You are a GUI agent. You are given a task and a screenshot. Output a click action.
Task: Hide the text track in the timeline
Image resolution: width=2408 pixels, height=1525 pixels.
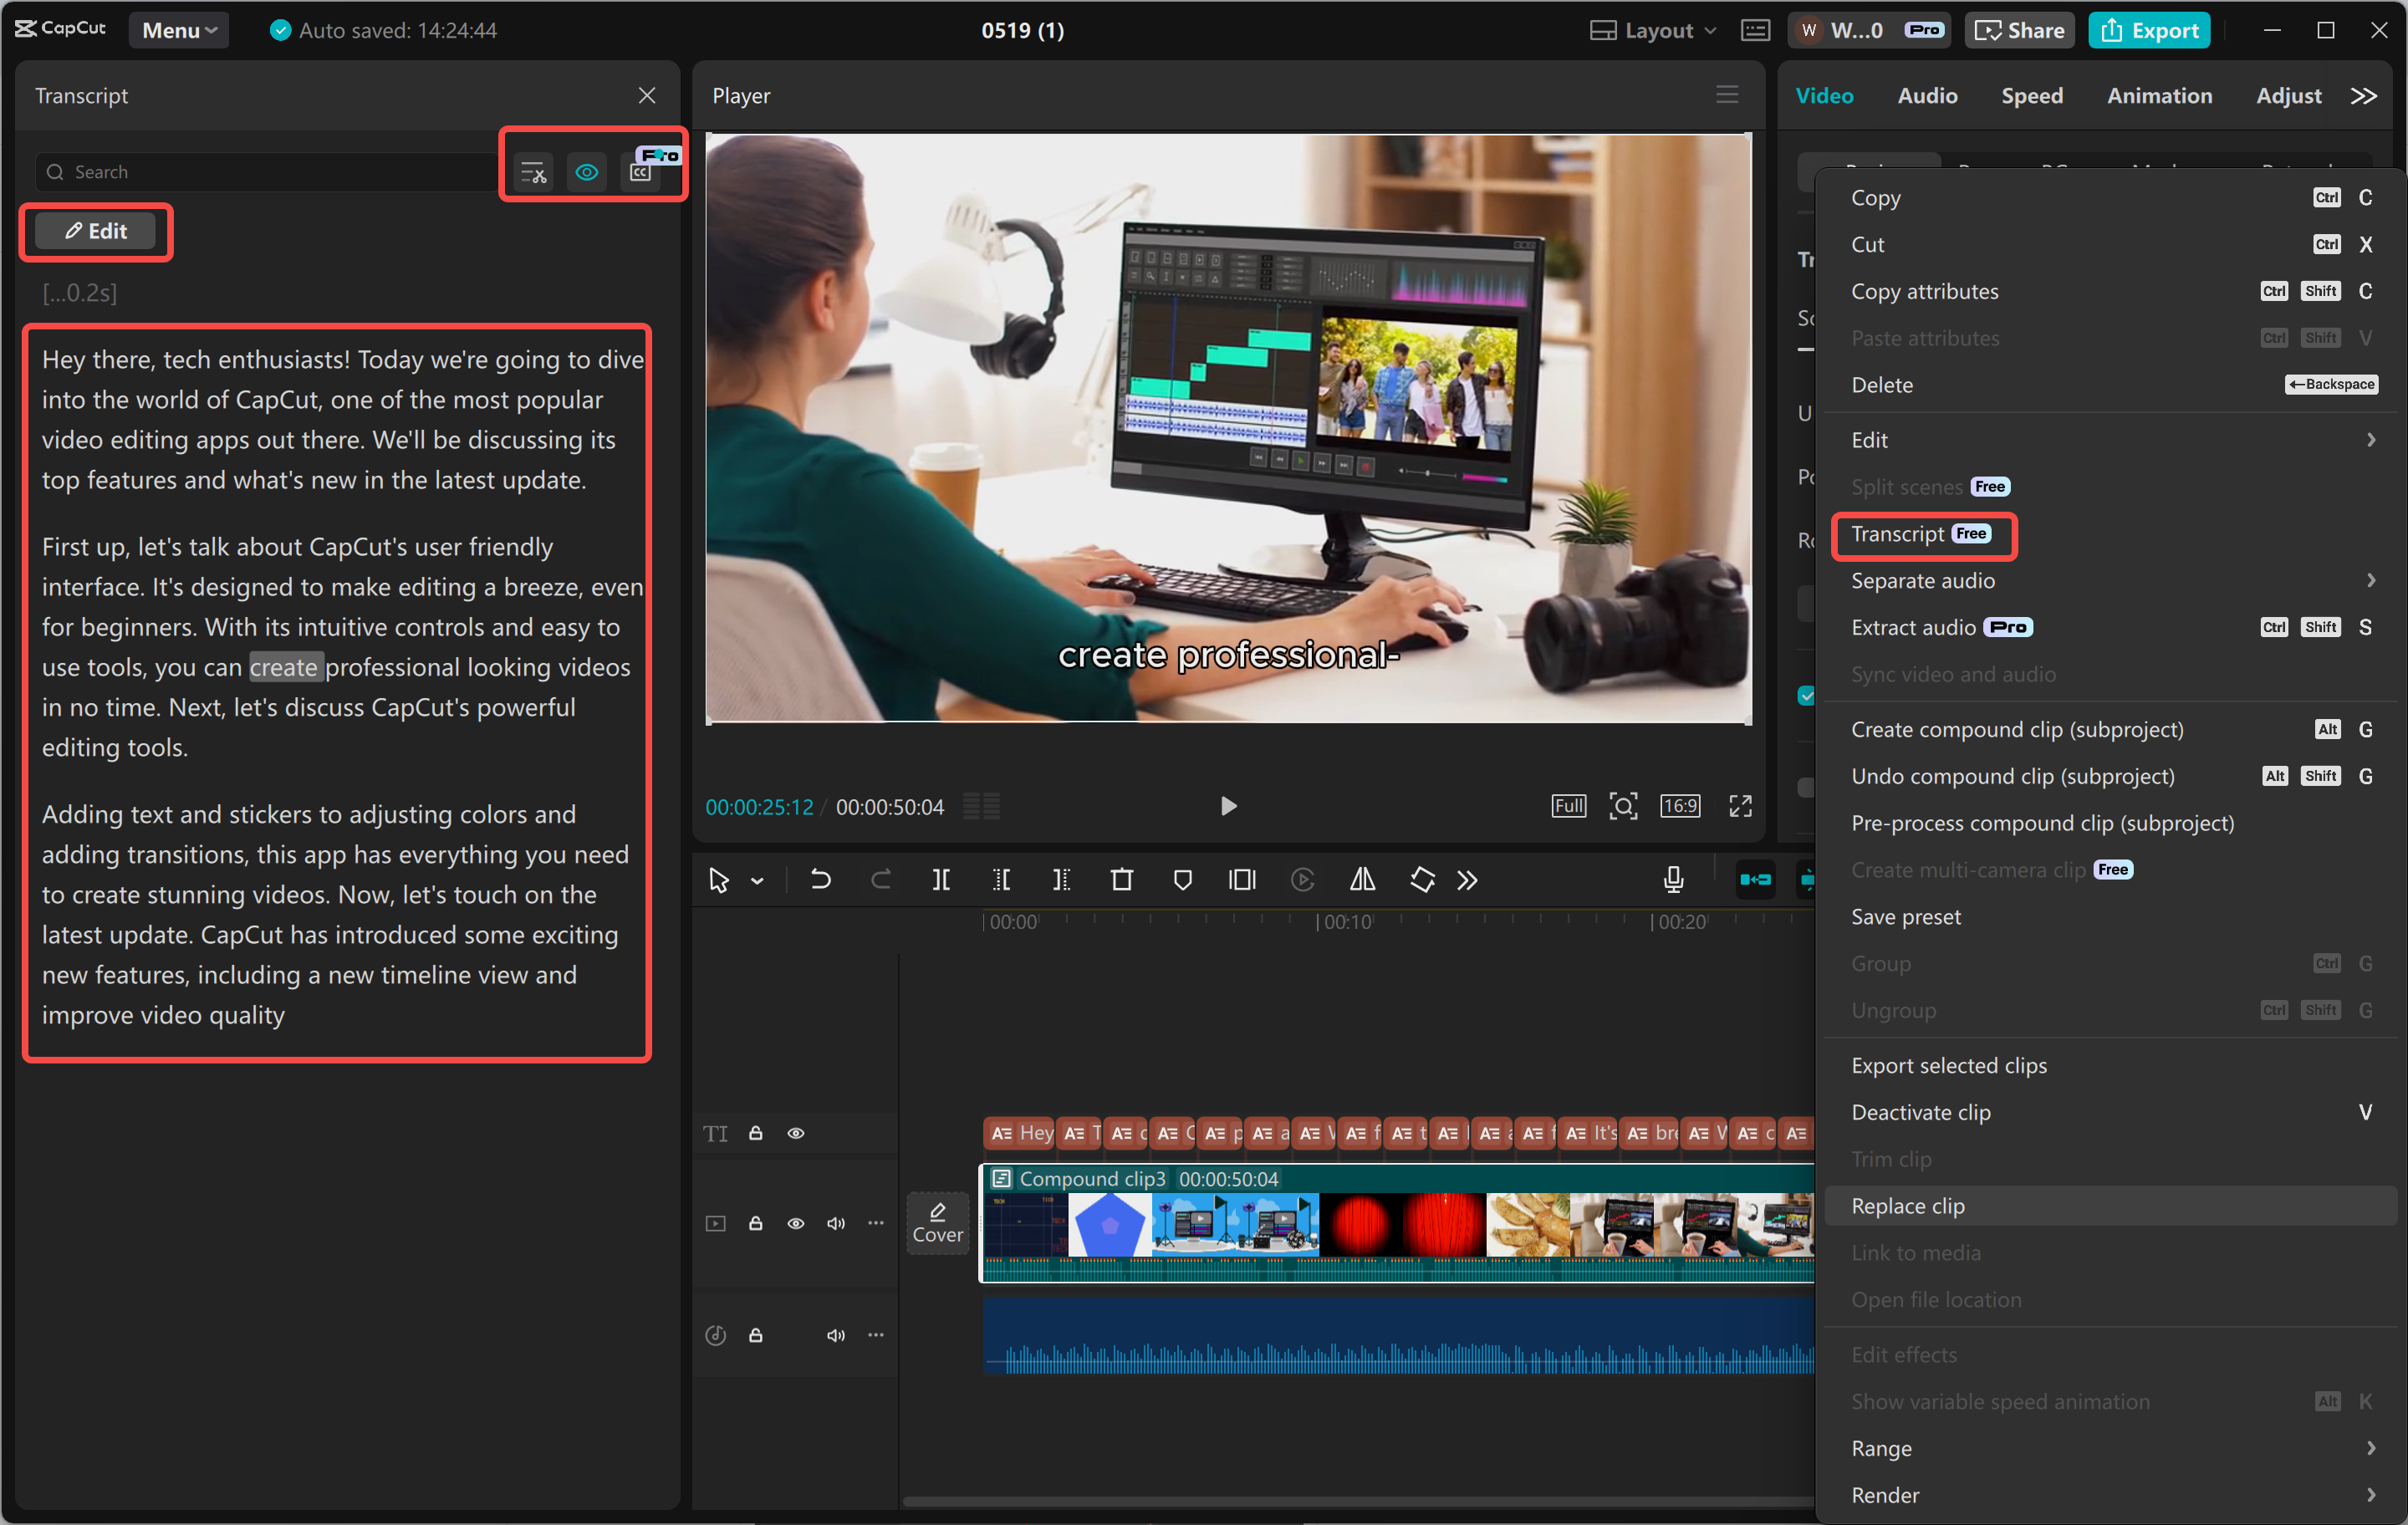coord(796,1133)
